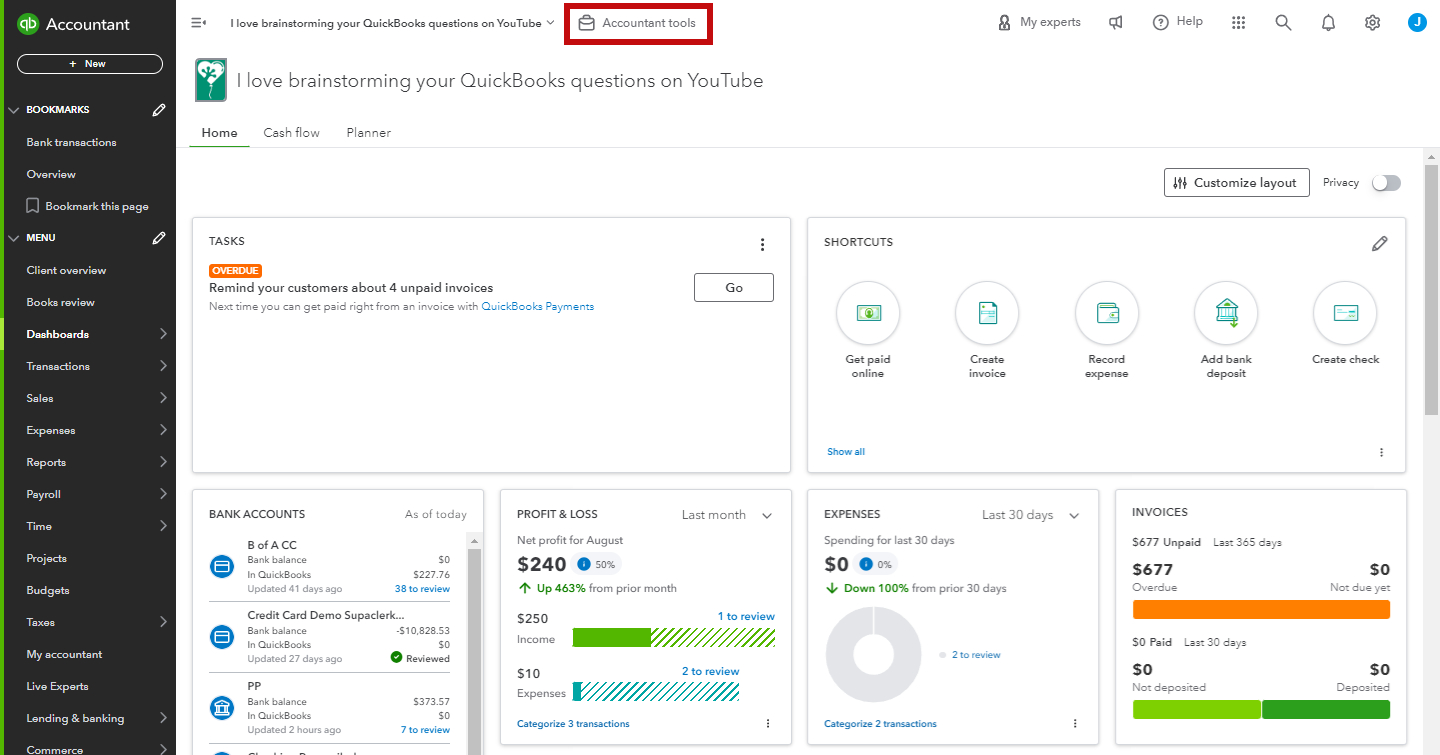Click the Create check shortcut icon
The height and width of the screenshot is (755, 1440).
click(1345, 313)
